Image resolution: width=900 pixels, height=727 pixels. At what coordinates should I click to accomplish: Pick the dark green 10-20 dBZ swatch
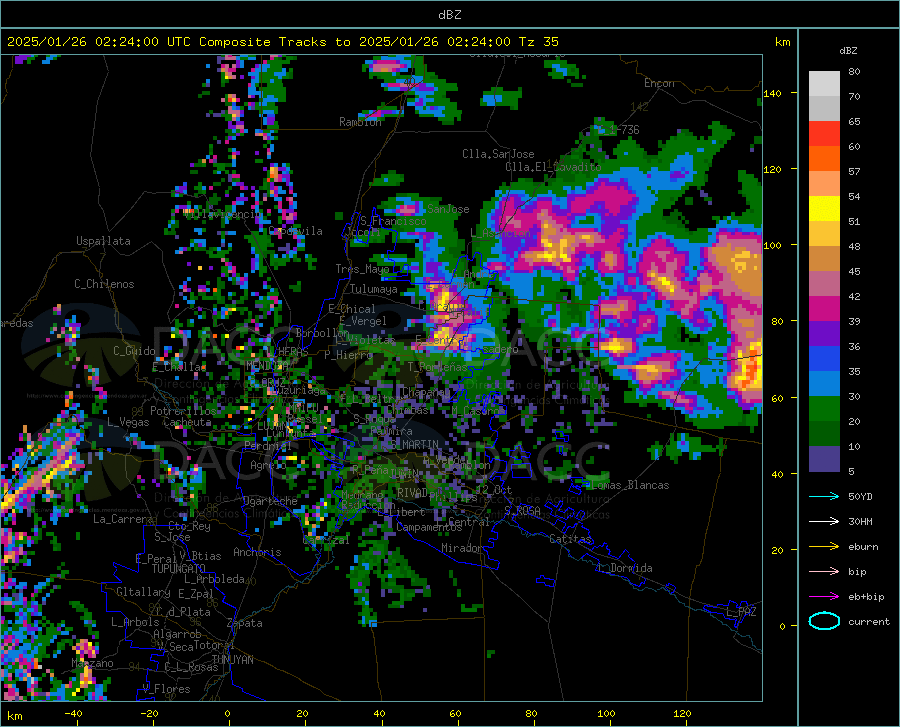point(824,434)
